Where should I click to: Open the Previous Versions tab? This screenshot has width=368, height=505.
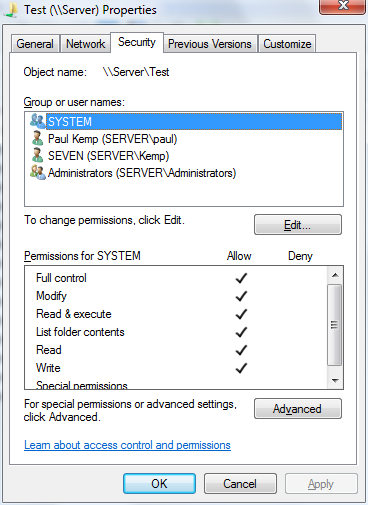coord(210,44)
